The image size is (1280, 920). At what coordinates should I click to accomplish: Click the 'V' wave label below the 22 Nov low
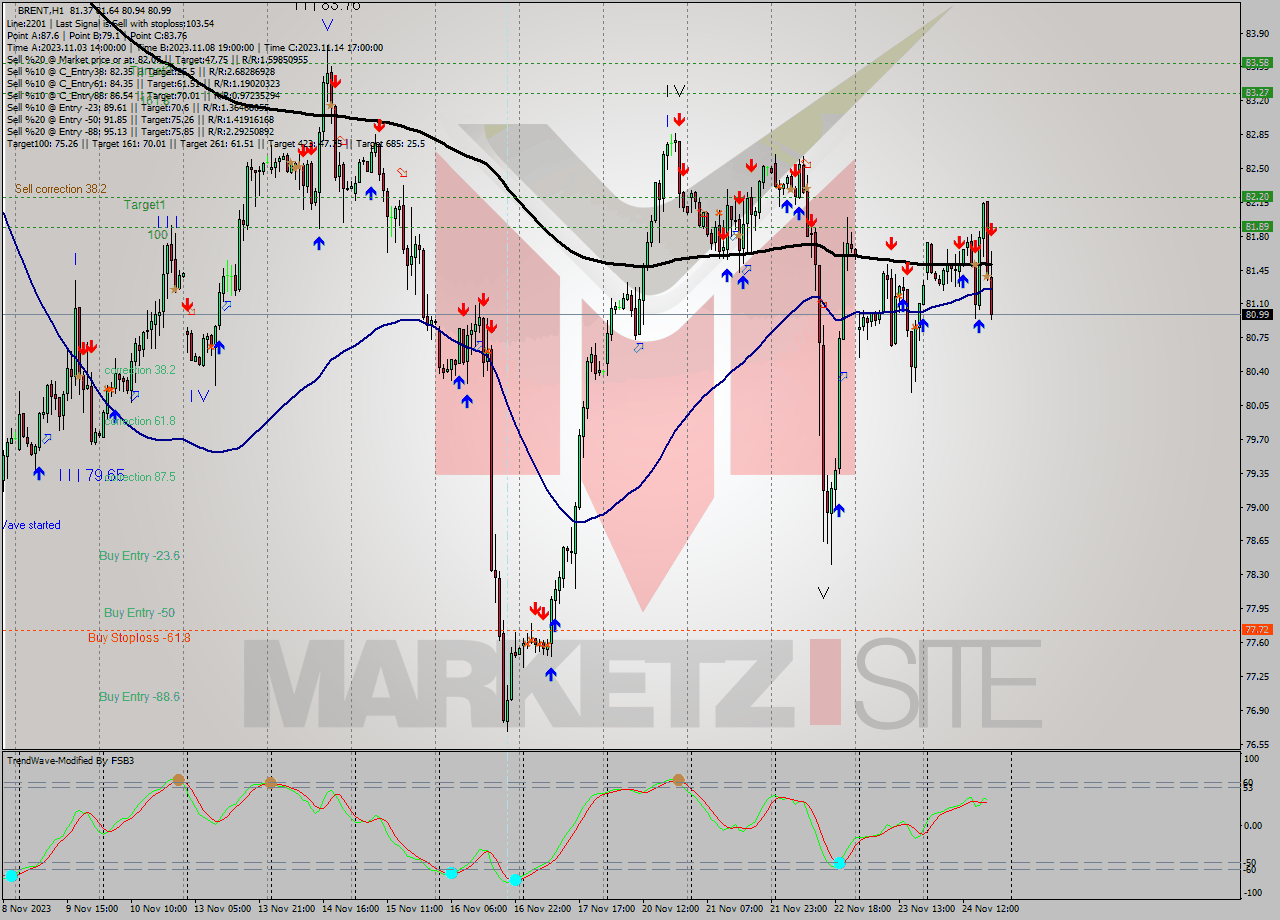(x=823, y=593)
